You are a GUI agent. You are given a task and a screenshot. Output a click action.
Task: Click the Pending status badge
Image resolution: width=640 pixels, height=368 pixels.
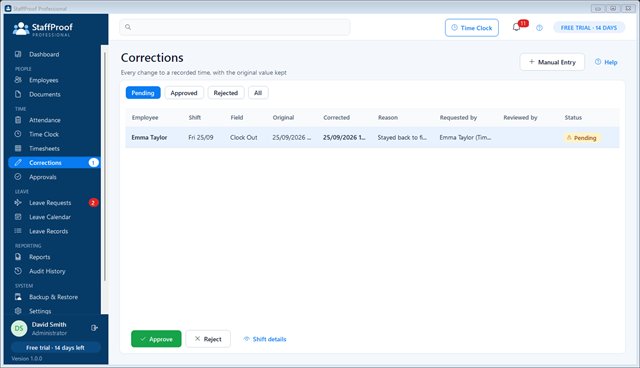(582, 138)
